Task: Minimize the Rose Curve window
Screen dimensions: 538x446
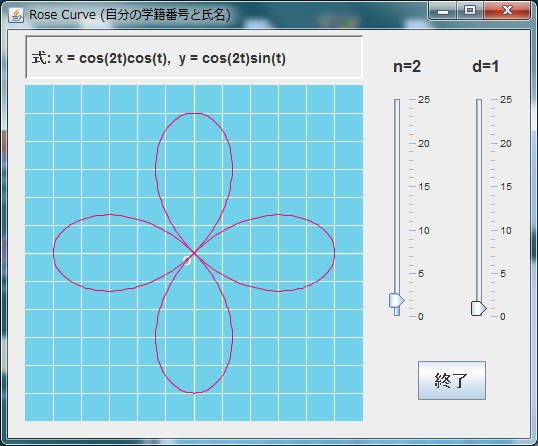Action: [443, 11]
